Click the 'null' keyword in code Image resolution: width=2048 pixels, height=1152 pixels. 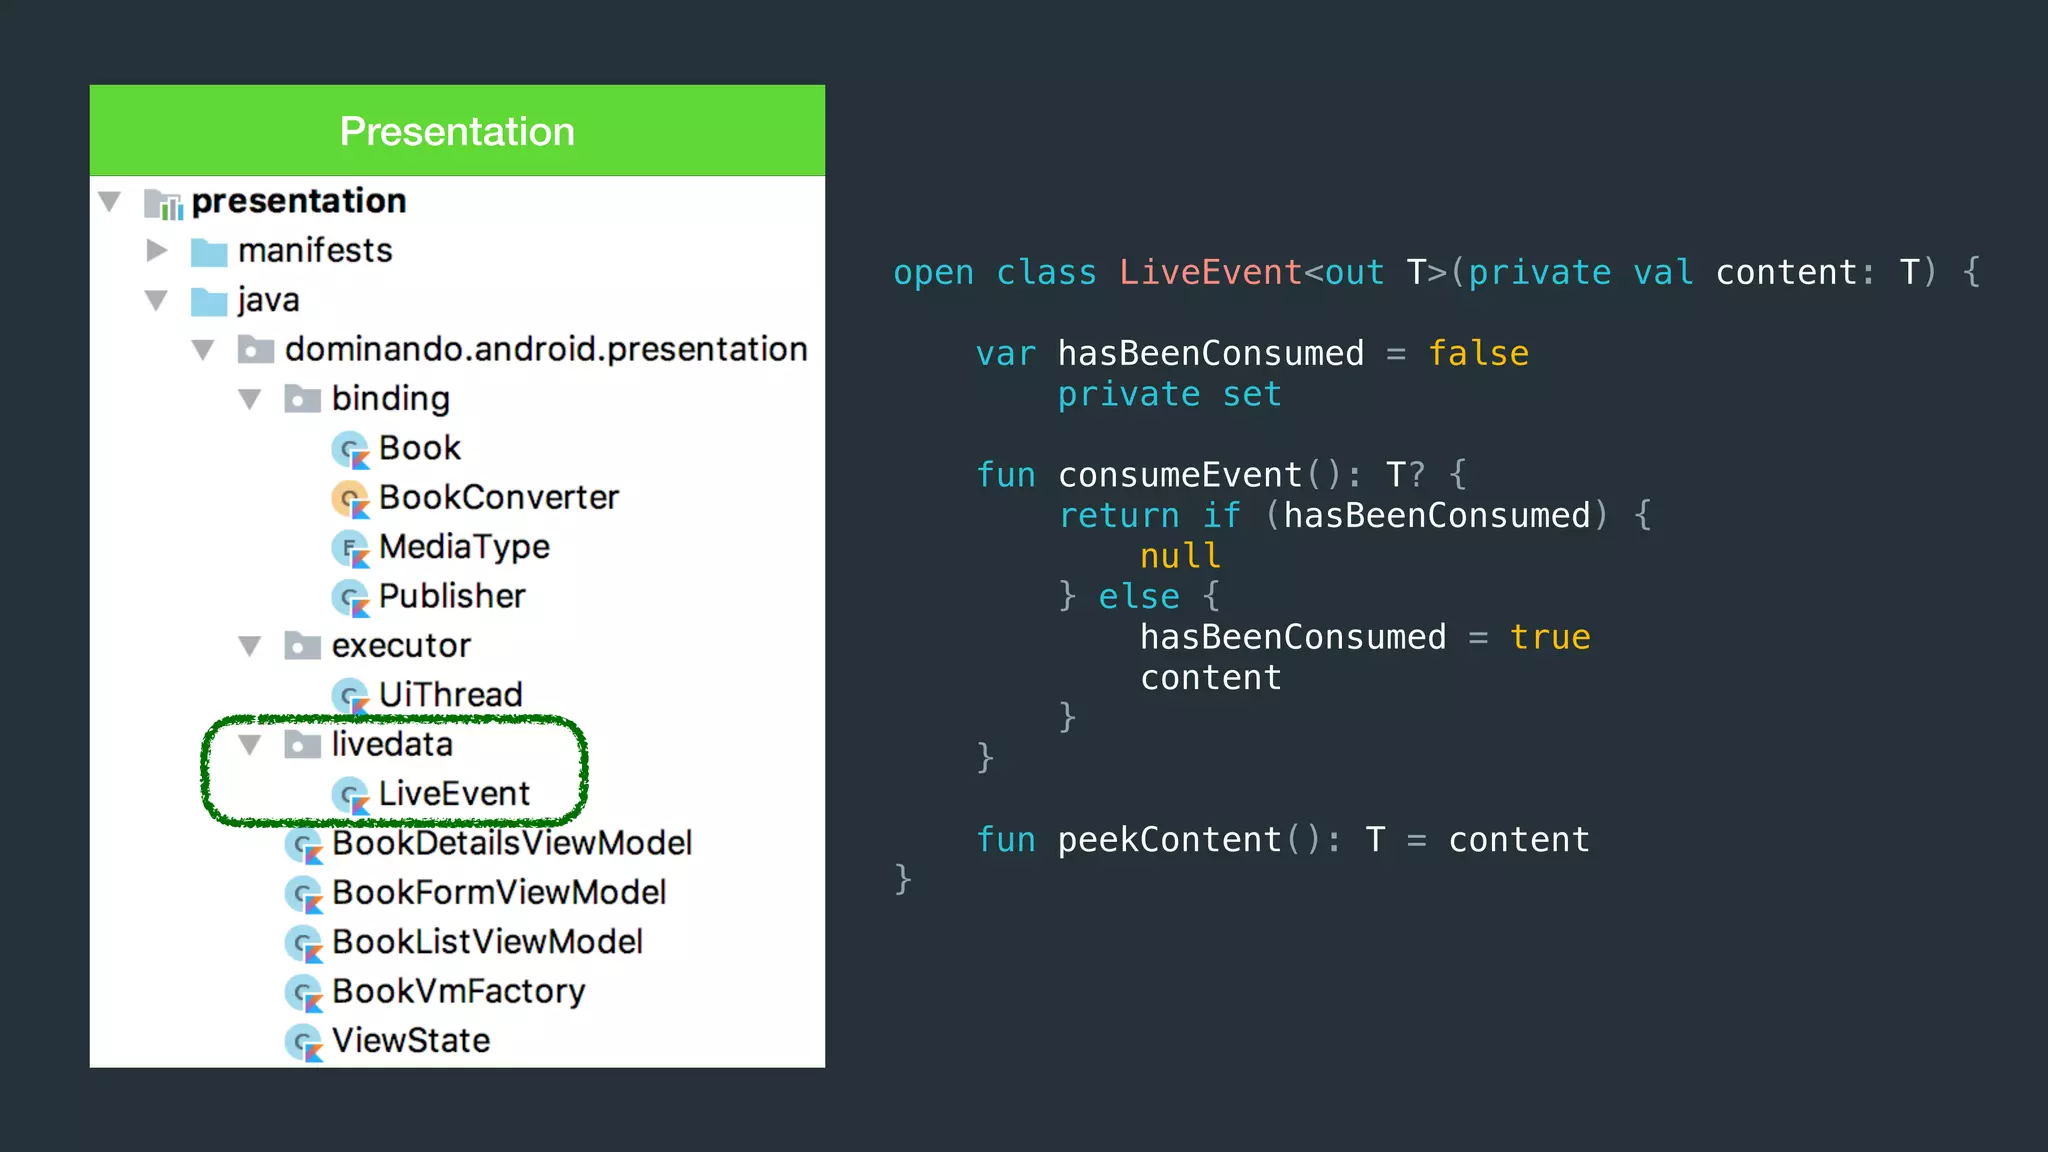coord(1180,556)
